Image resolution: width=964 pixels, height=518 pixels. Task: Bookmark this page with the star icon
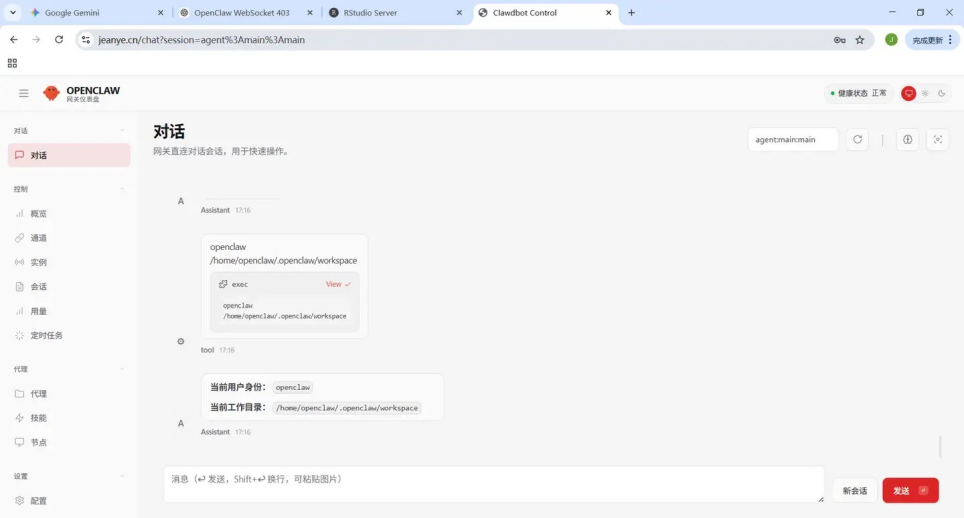(859, 40)
